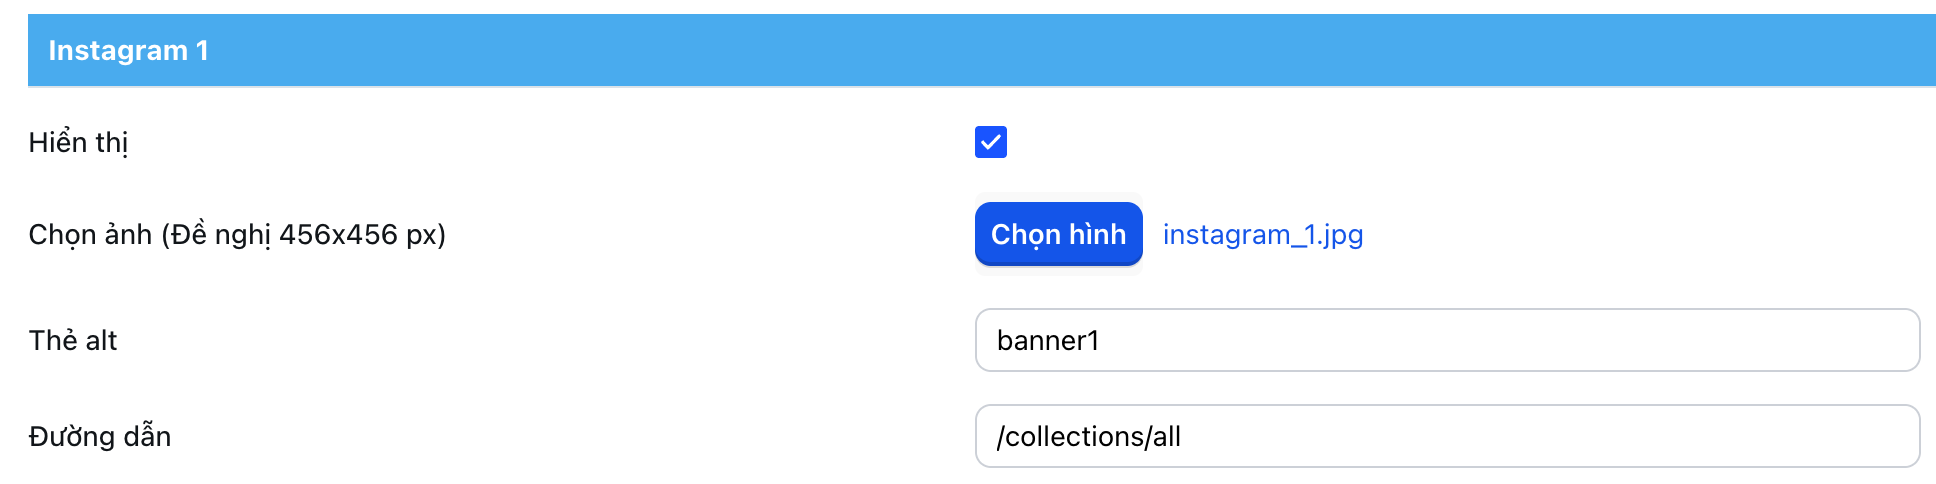Place cursor on the /collections/all text
The height and width of the screenshot is (484, 1936).
coord(1089,437)
